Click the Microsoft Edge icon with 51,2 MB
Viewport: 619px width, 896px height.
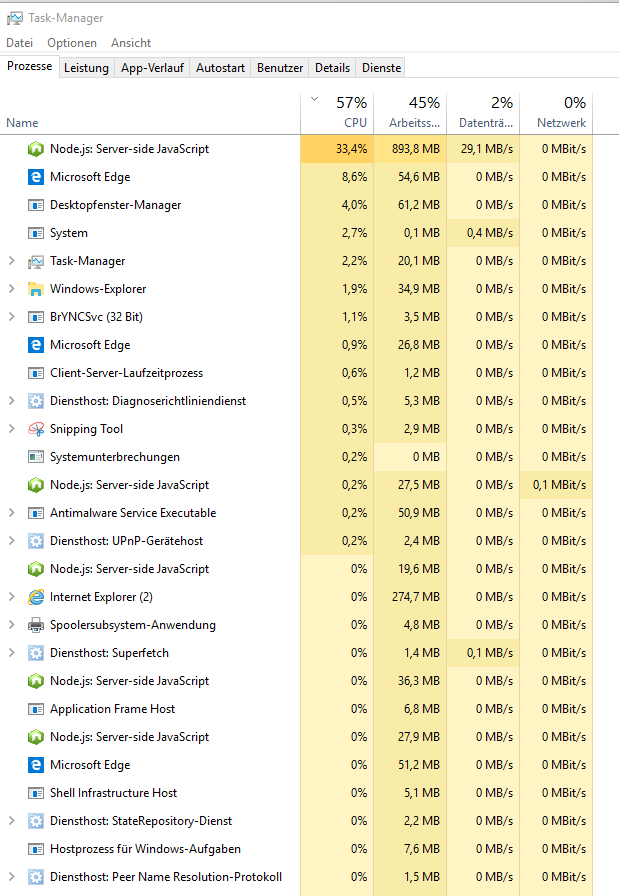[x=35, y=765]
